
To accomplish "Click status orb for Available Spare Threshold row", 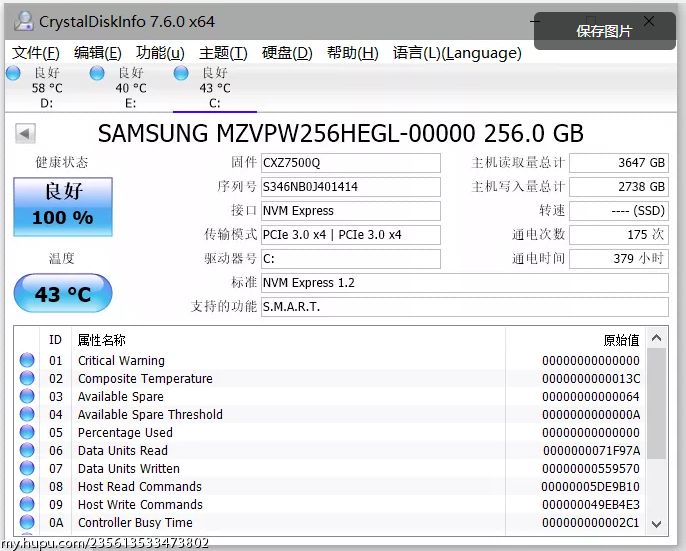I will pyautogui.click(x=27, y=414).
